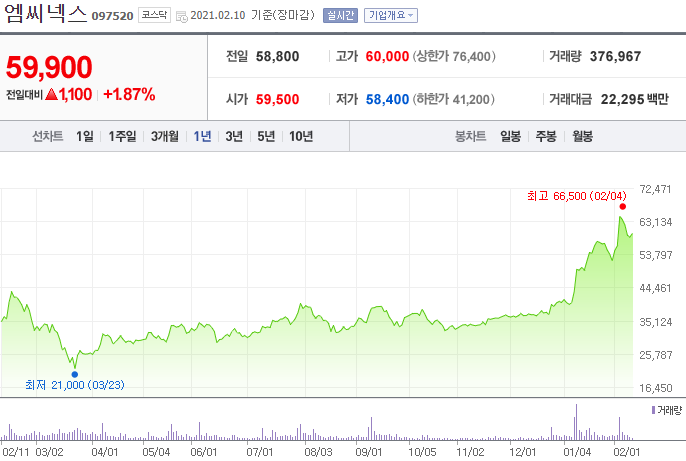
Task: Click the y-axis value 72,471
Action: 655,189
